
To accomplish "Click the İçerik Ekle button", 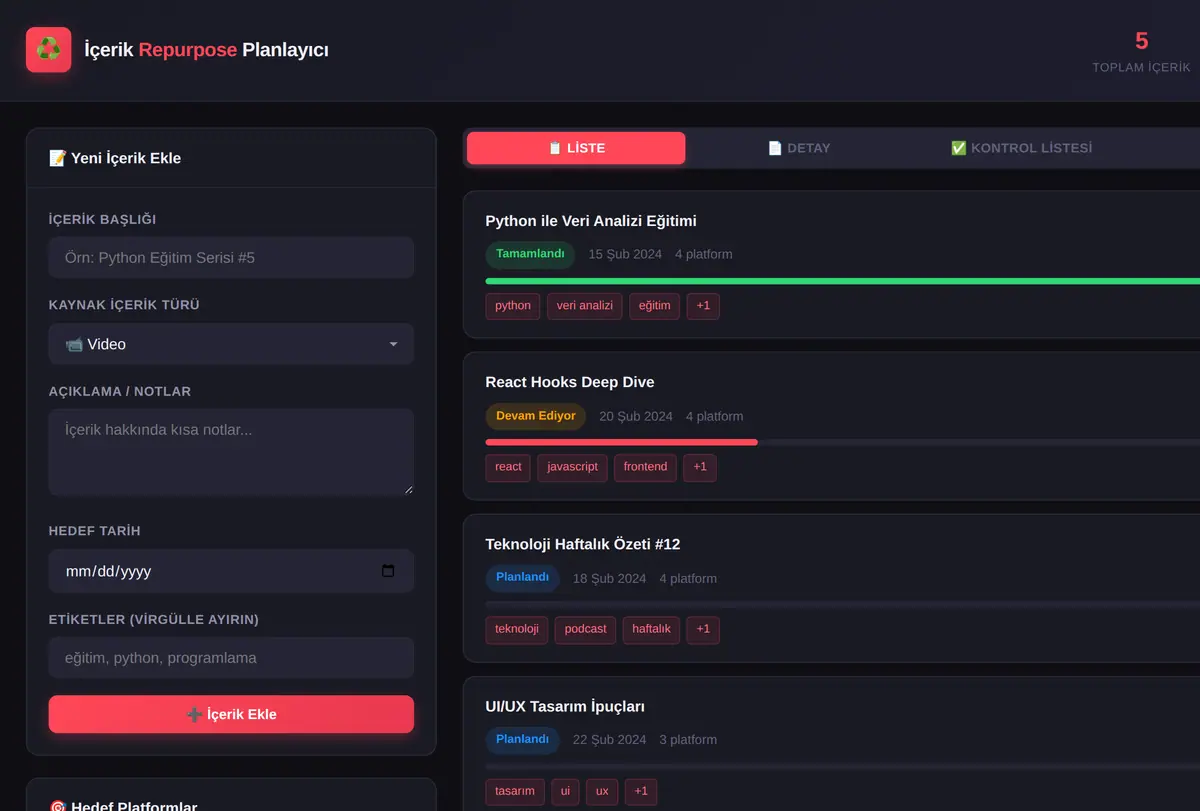I will click(231, 714).
